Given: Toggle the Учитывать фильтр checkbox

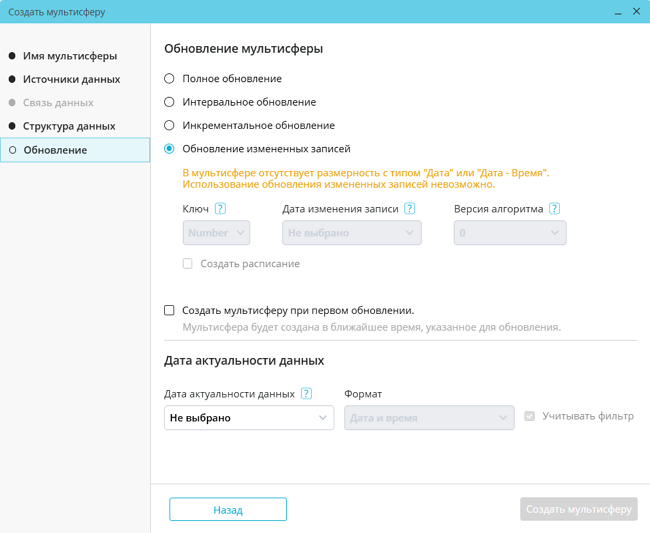Looking at the screenshot, I should click(x=530, y=416).
